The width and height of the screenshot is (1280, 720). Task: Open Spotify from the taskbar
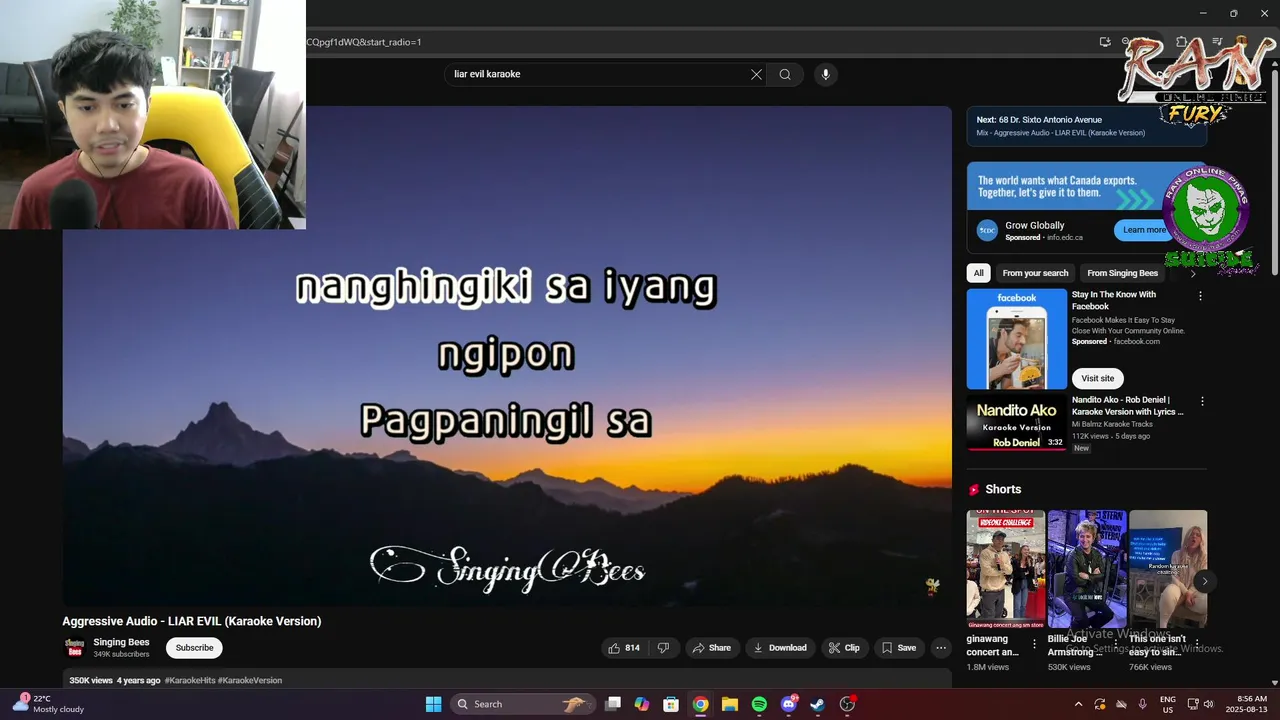tap(759, 704)
